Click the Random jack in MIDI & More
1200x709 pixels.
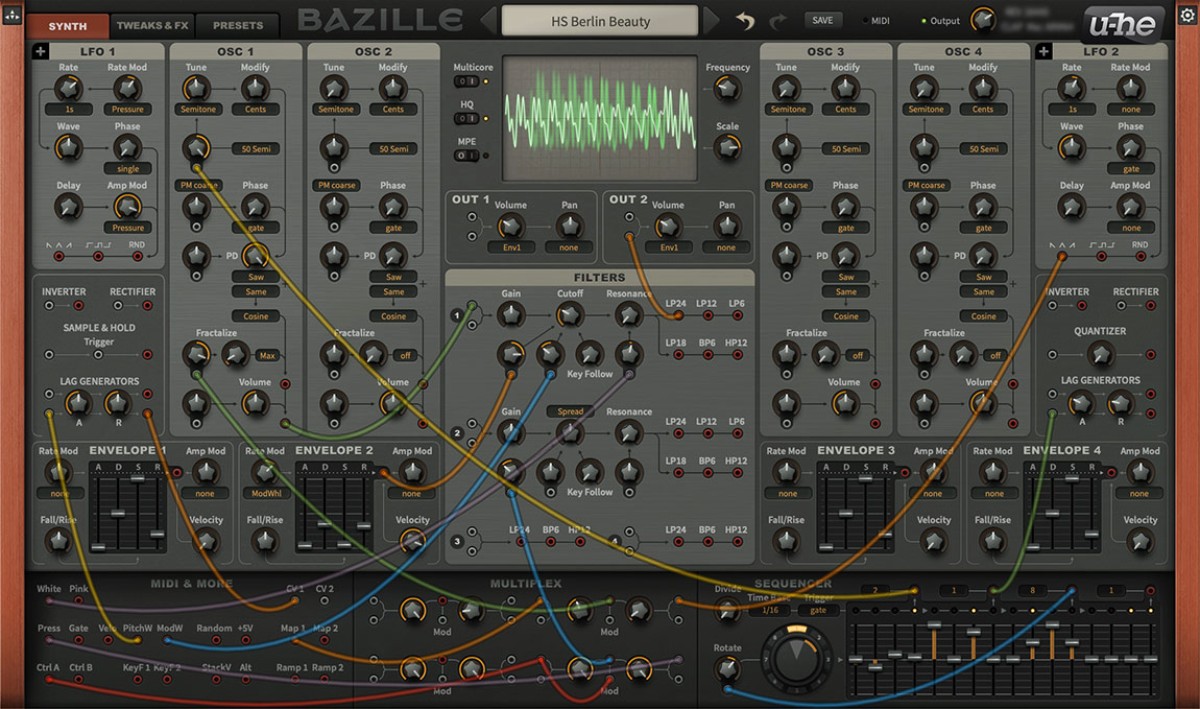214,641
